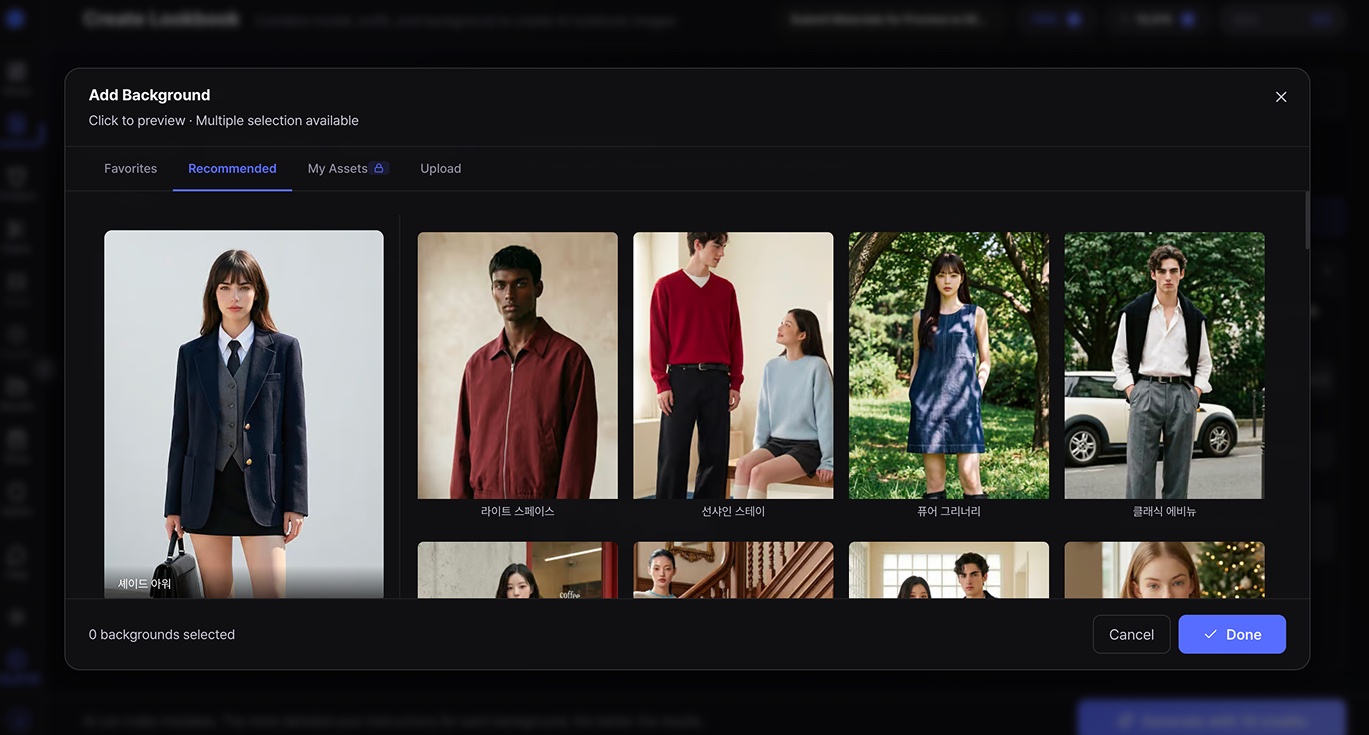Choose the 퓨어 그리너리 background thumbnail
Image resolution: width=1369 pixels, height=735 pixels.
[949, 366]
